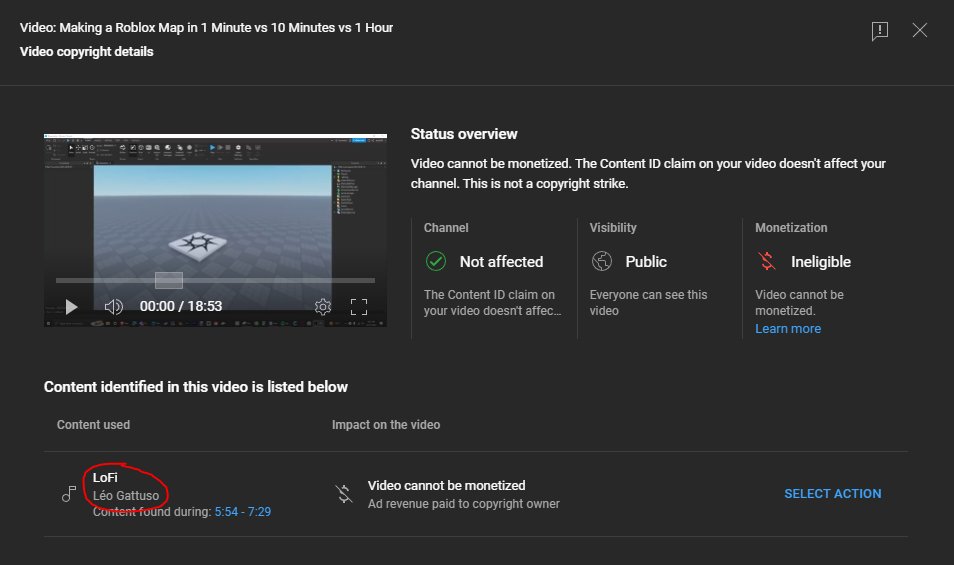Viewport: 954px width, 565px height.
Task: Jump to timestamp 5:54
Action: point(226,511)
